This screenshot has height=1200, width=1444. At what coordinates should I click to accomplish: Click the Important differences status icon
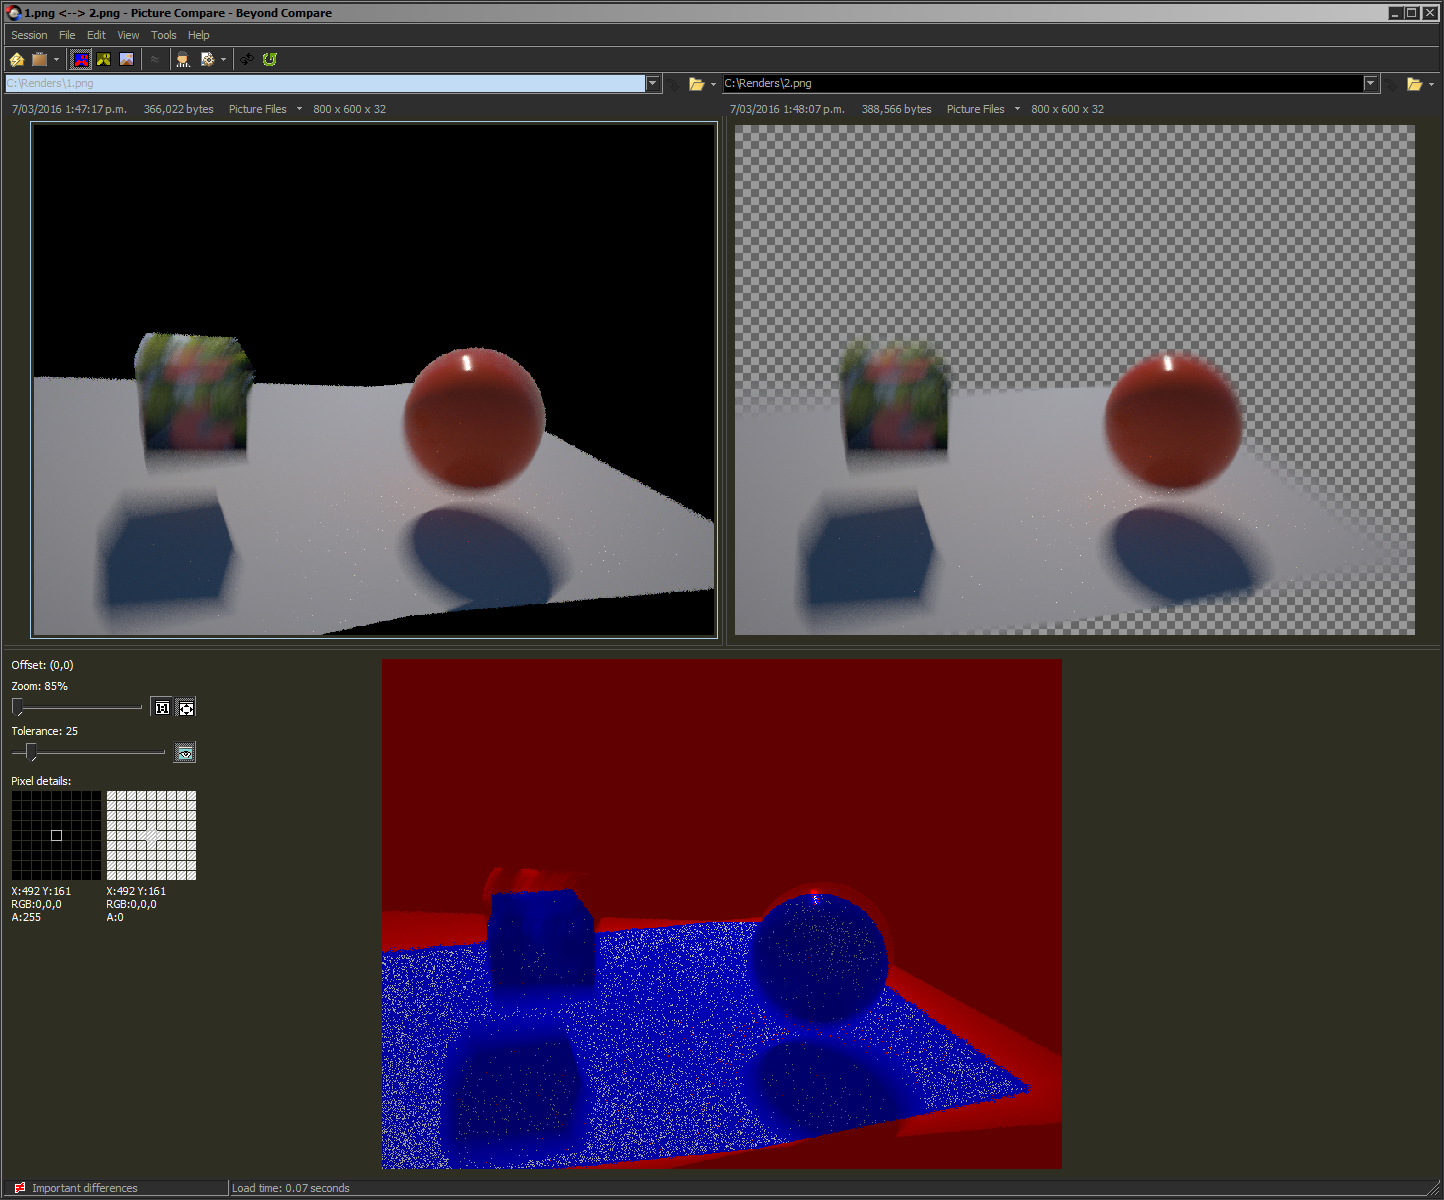pos(19,1188)
